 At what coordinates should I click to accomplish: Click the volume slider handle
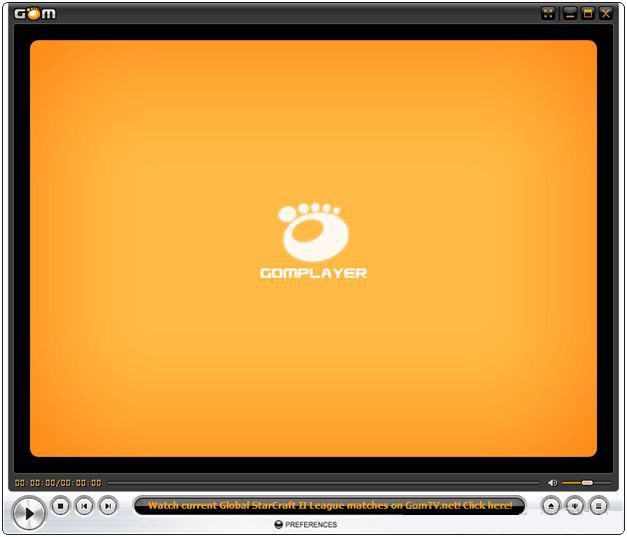[x=587, y=483]
